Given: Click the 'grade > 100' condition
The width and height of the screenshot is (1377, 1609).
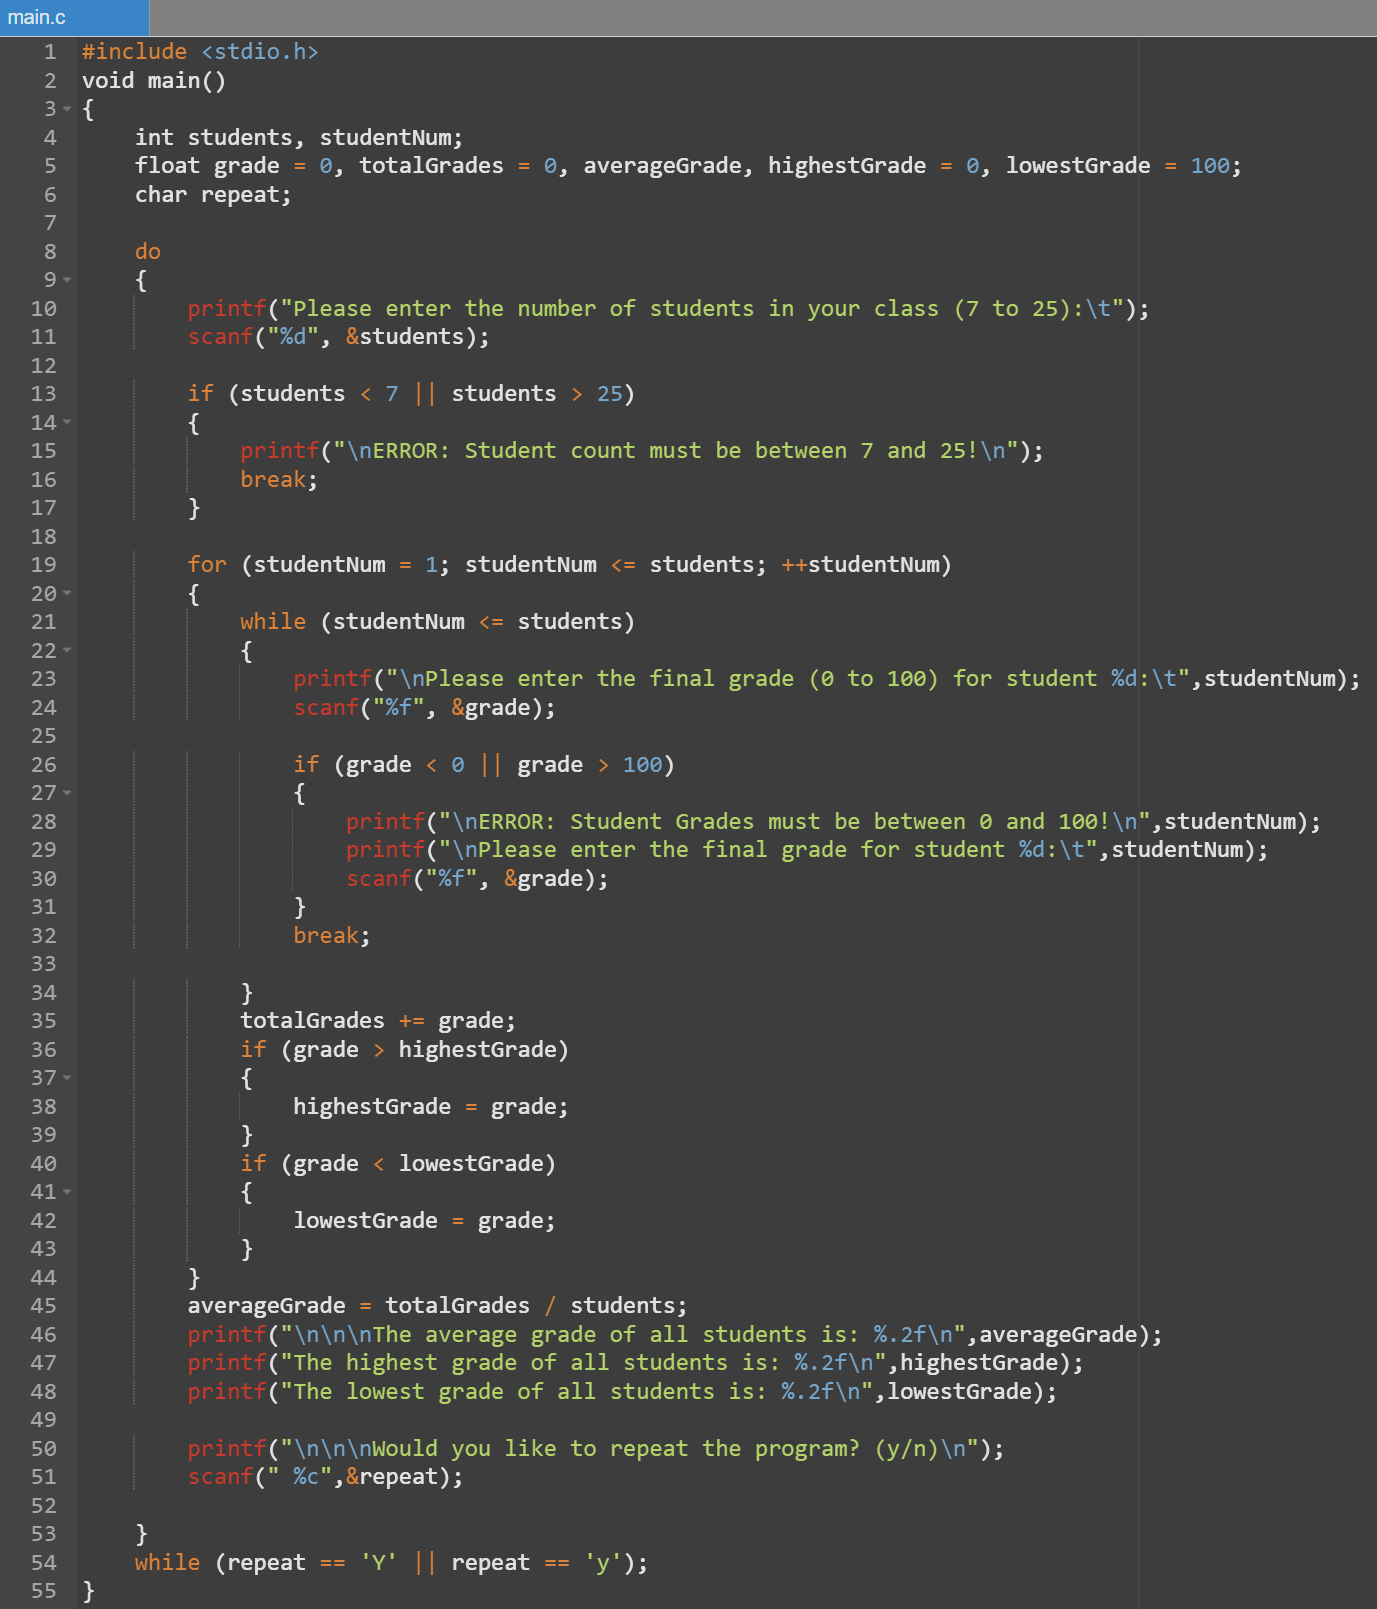Looking at the screenshot, I should (x=589, y=765).
